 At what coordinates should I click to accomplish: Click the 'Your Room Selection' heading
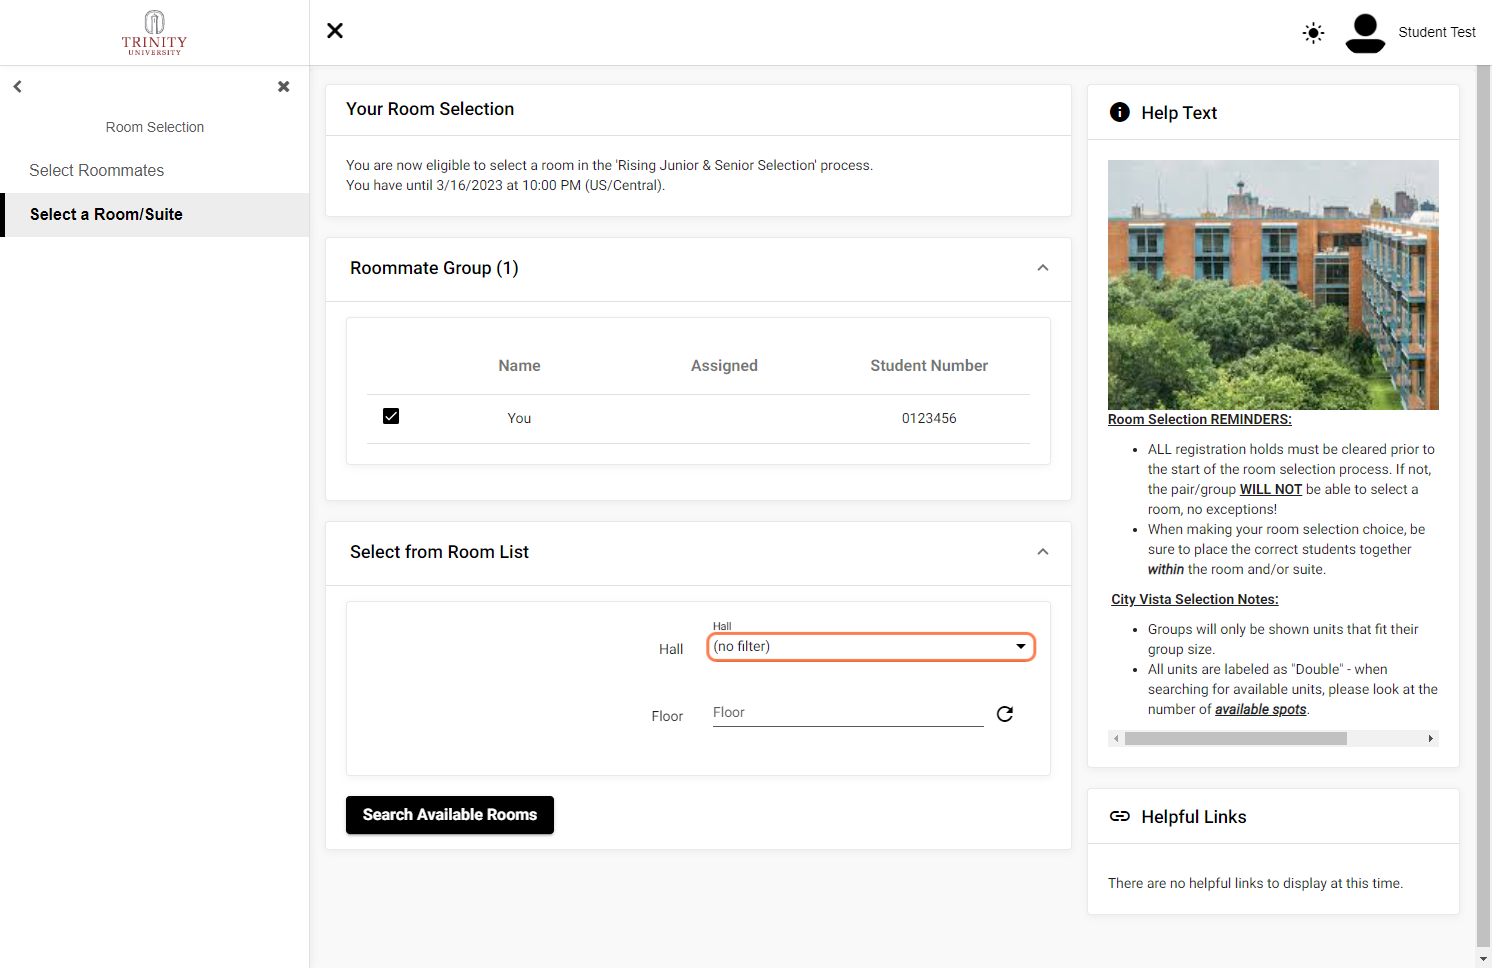tap(430, 110)
